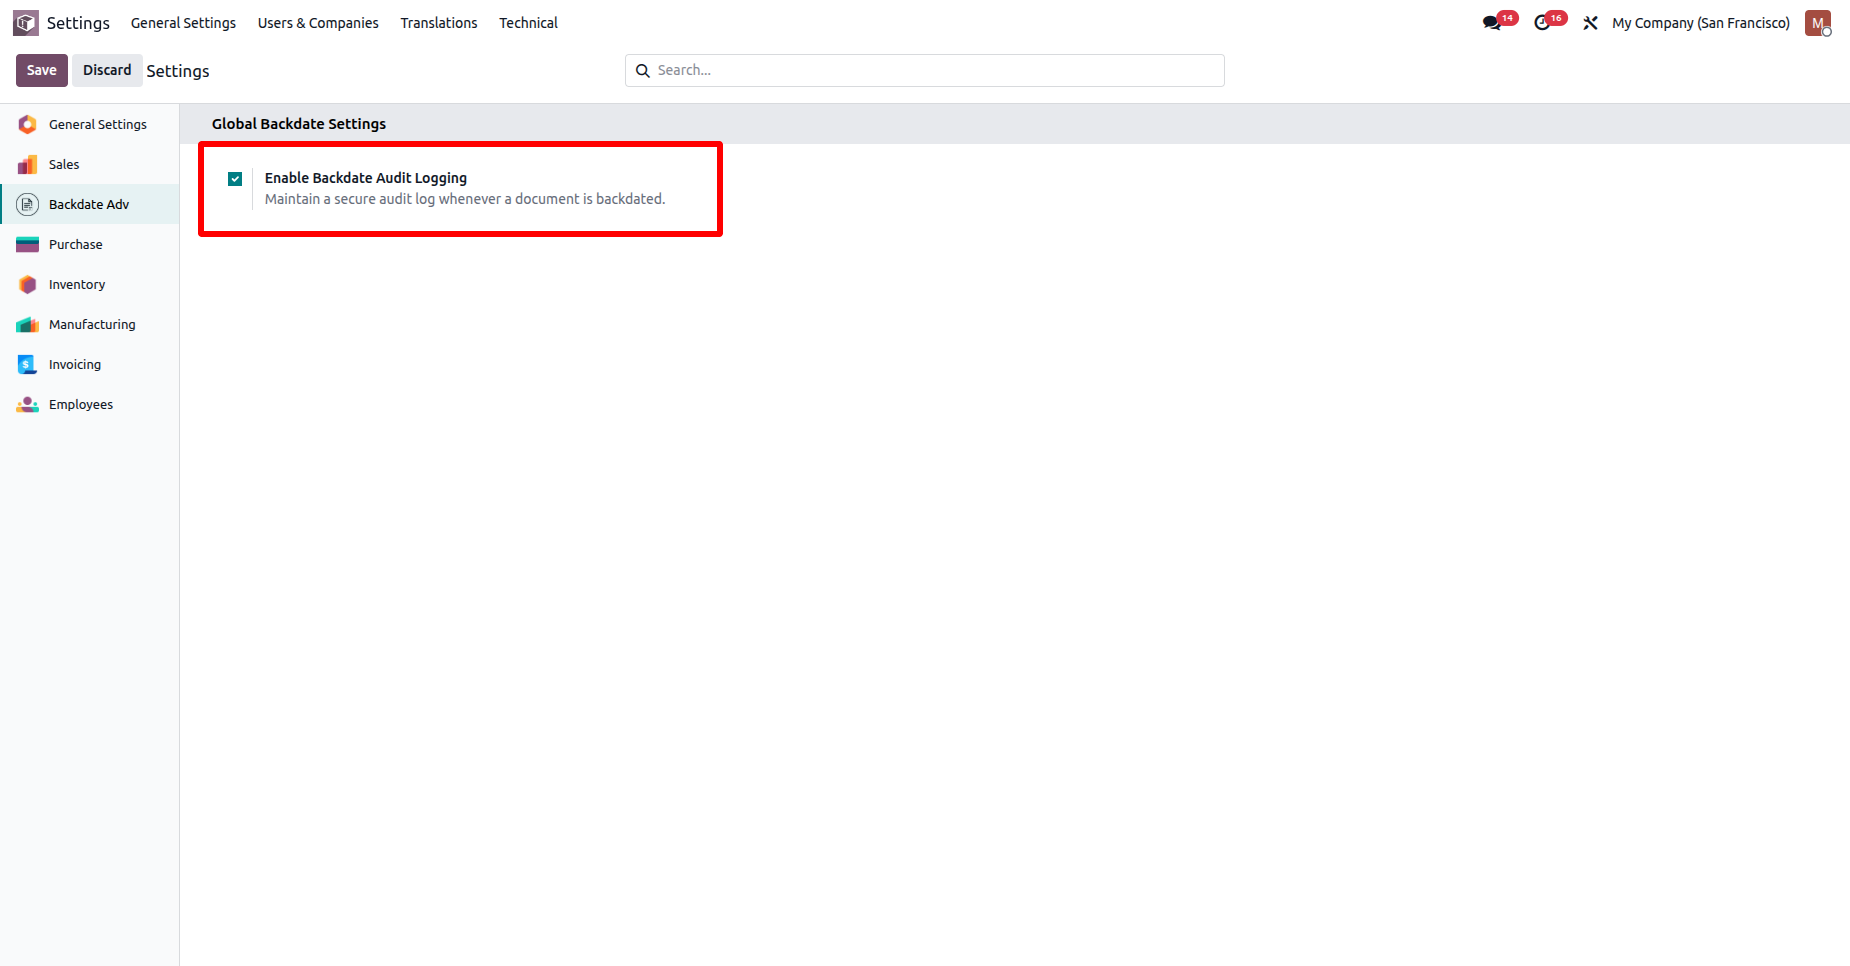Open the company switcher My Company (San Francisco)
Image resolution: width=1850 pixels, height=966 pixels.
[1701, 23]
